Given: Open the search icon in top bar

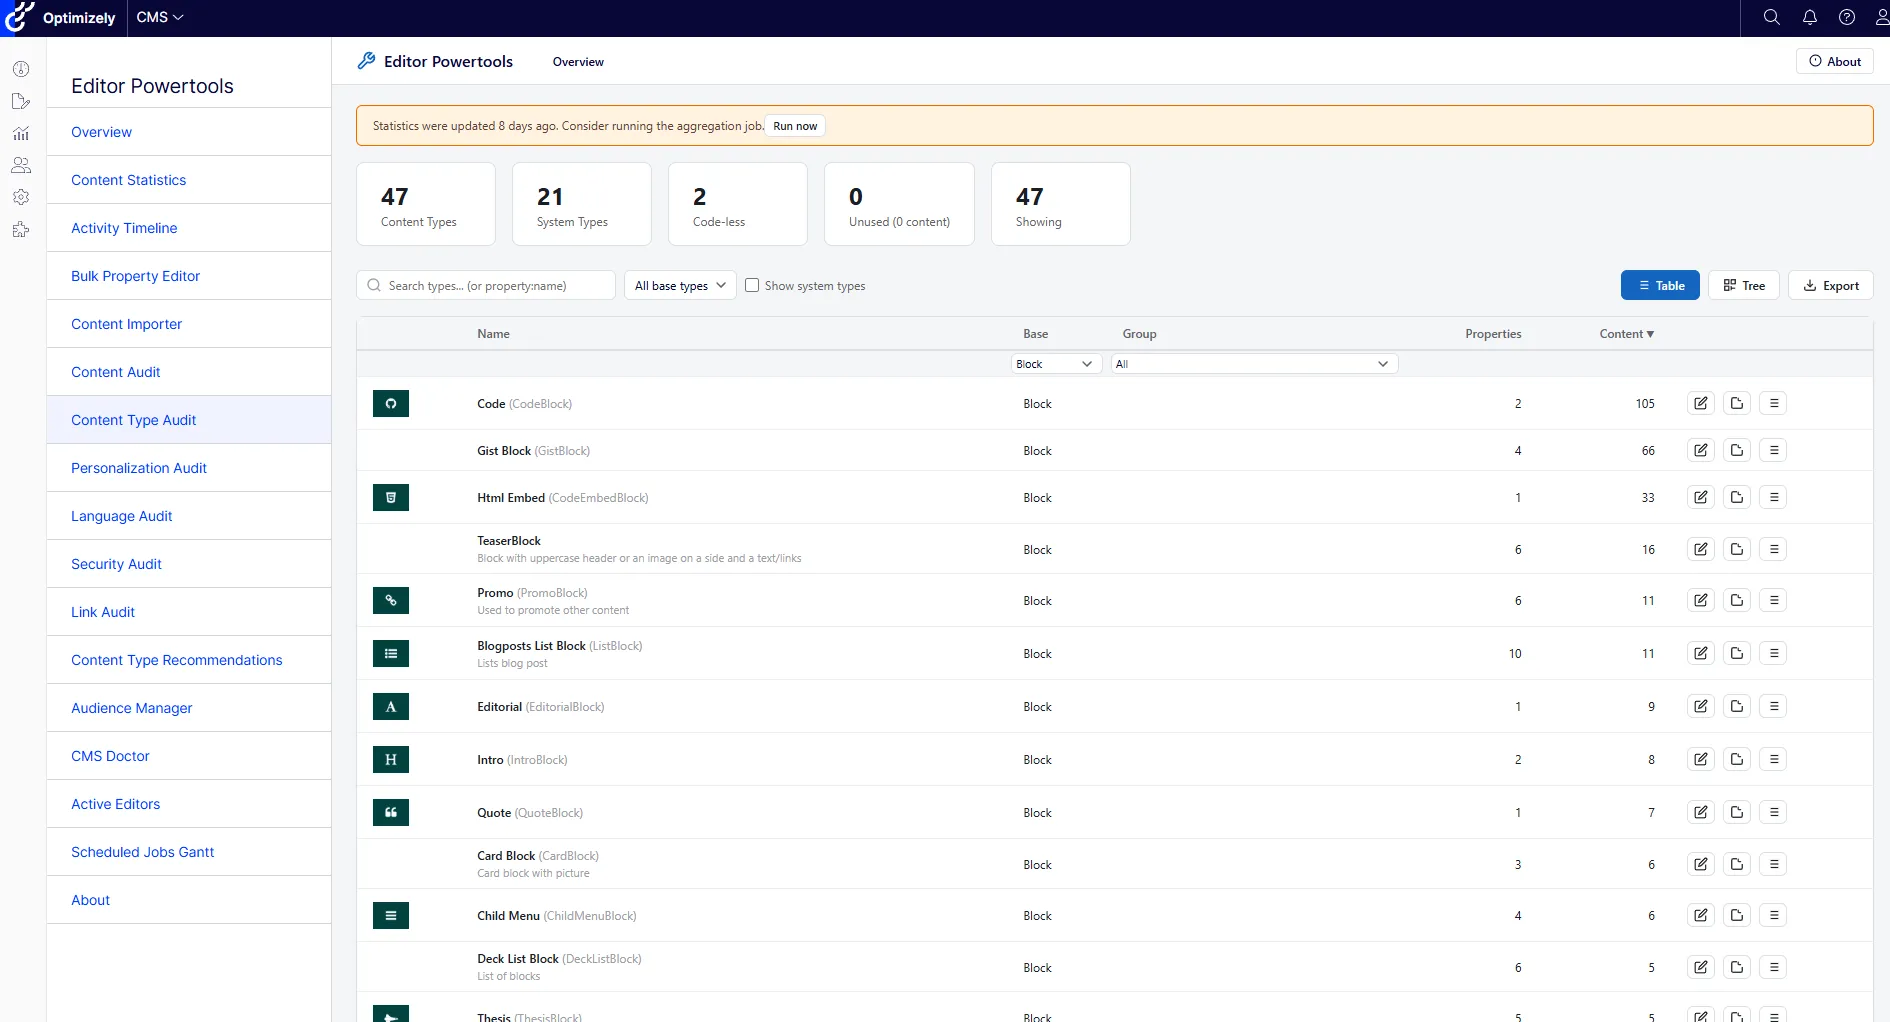Looking at the screenshot, I should tap(1771, 17).
